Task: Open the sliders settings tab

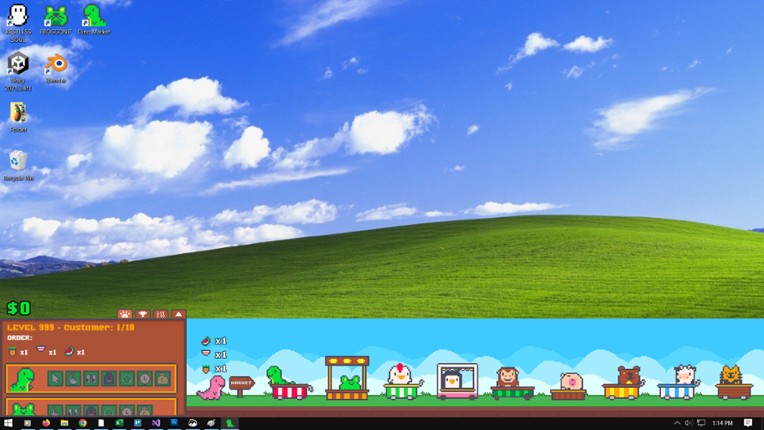Action: point(161,314)
